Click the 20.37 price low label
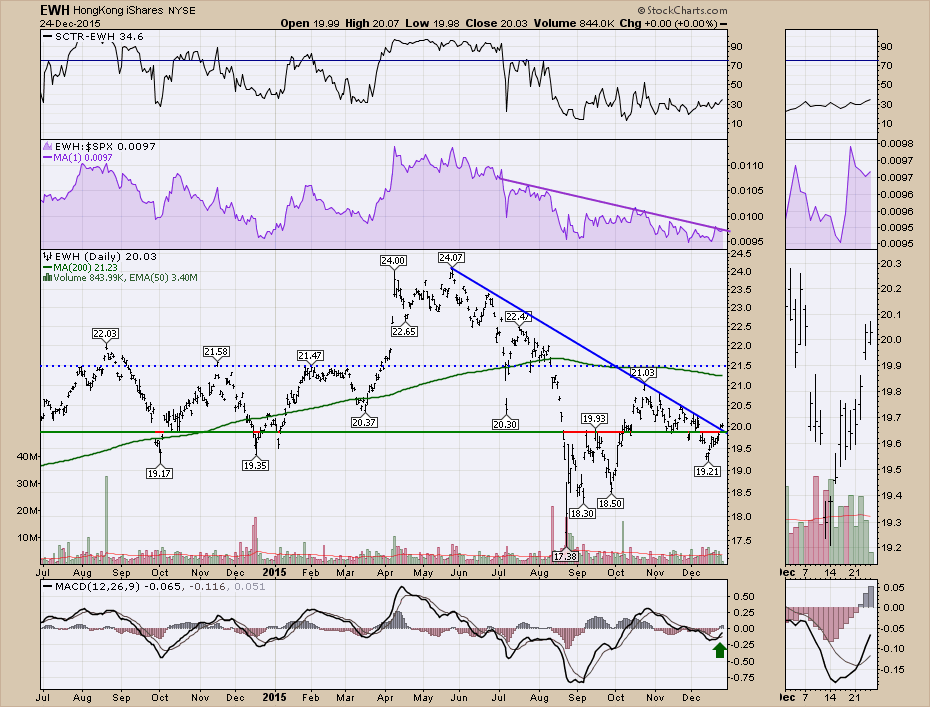Viewport: 930px width, 707px height. pyautogui.click(x=364, y=422)
